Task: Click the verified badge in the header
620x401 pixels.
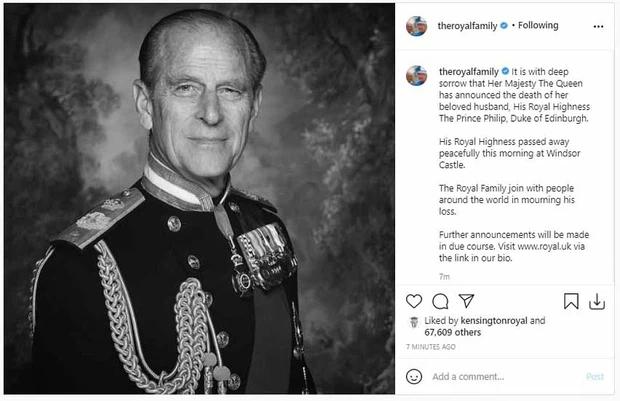Action: [x=505, y=25]
